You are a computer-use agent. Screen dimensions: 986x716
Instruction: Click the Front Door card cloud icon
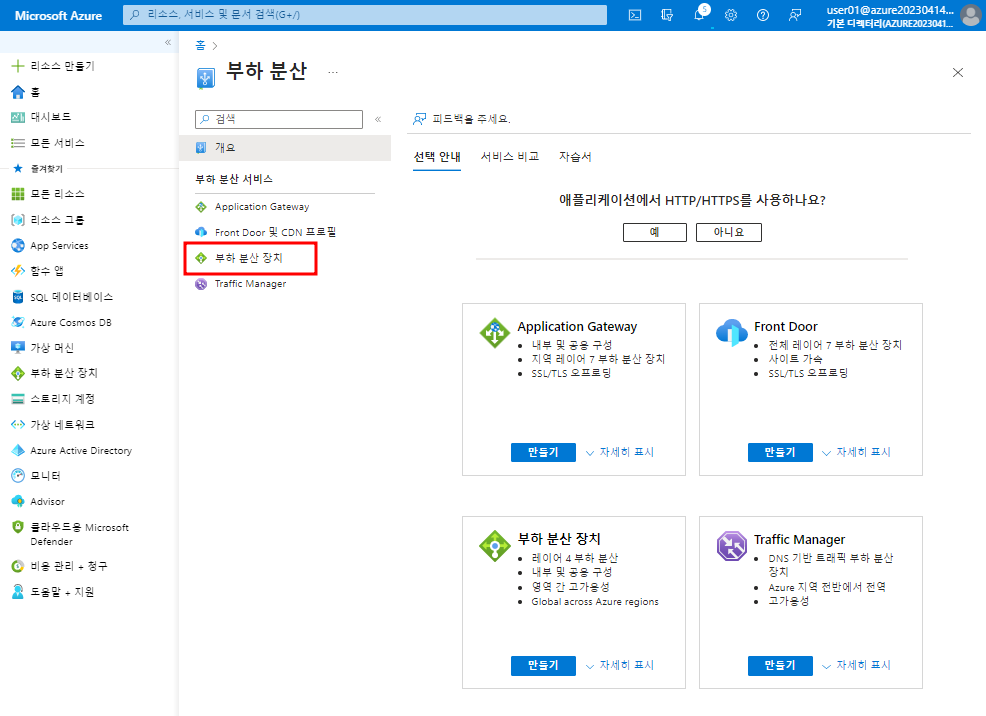click(732, 333)
